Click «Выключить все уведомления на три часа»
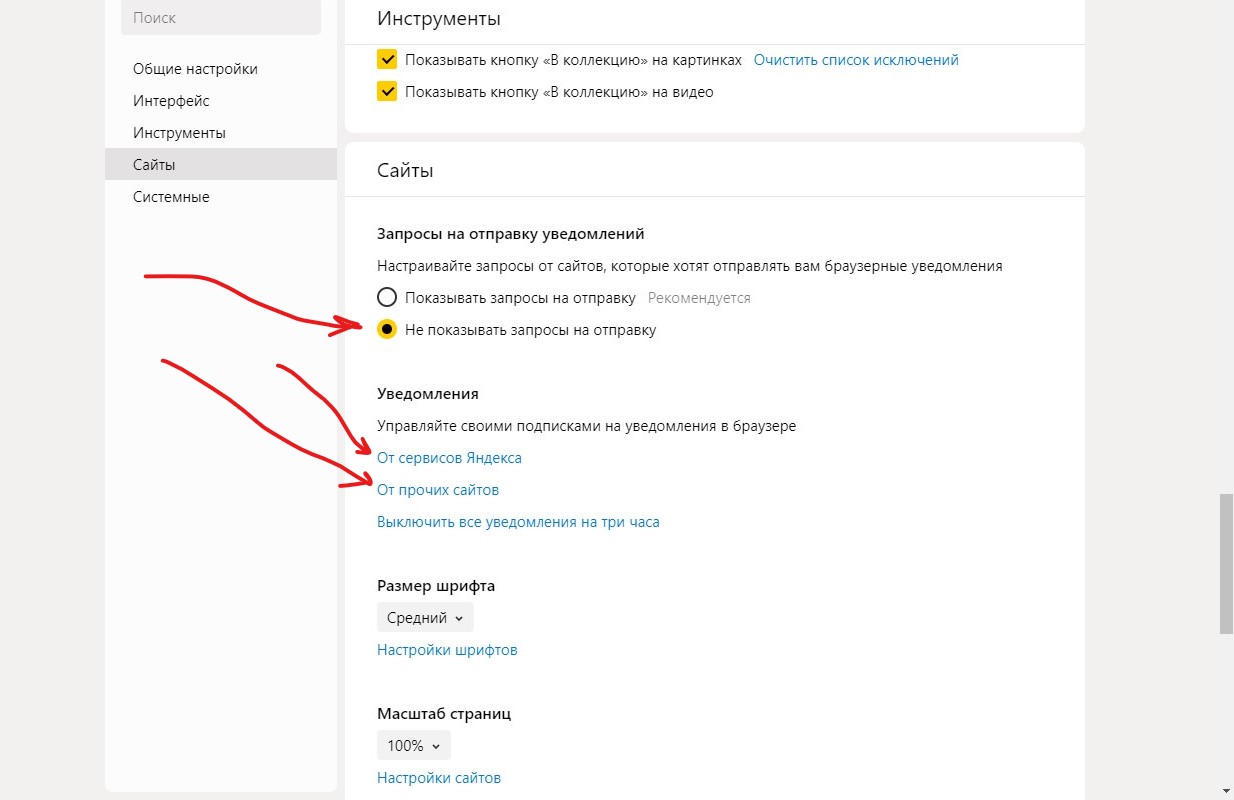 pos(518,522)
